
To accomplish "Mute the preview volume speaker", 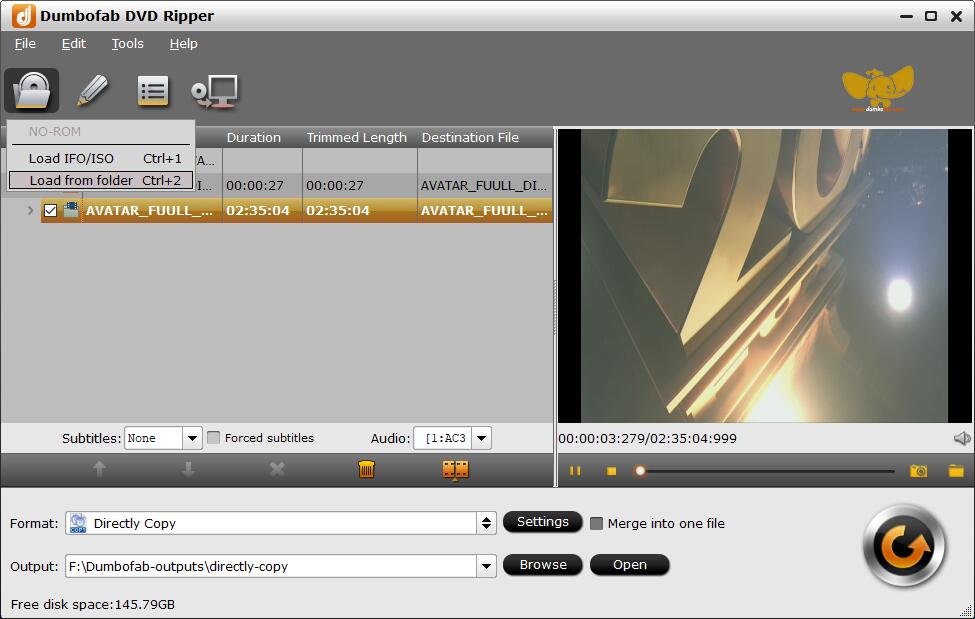I will coord(961,439).
